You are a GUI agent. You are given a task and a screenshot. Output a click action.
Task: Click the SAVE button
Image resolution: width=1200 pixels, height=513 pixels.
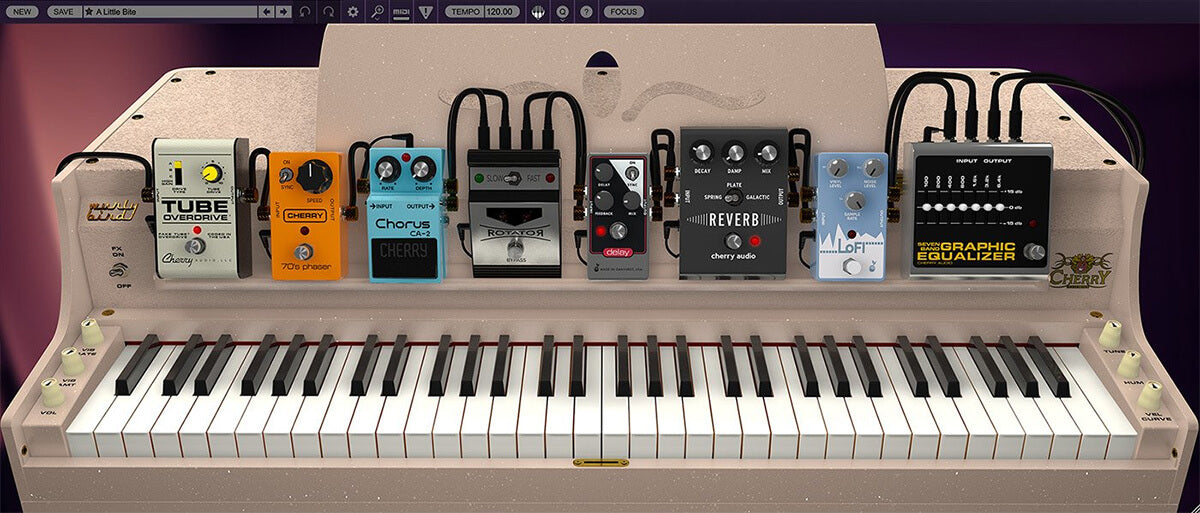(x=62, y=12)
